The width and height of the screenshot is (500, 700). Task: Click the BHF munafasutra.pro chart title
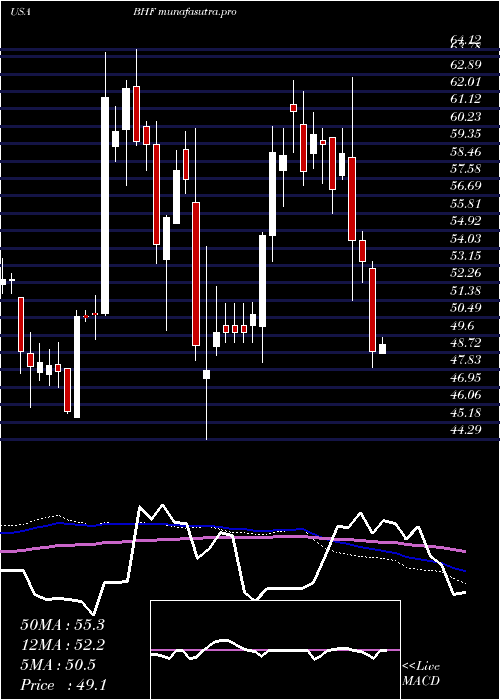pyautogui.click(x=184, y=12)
